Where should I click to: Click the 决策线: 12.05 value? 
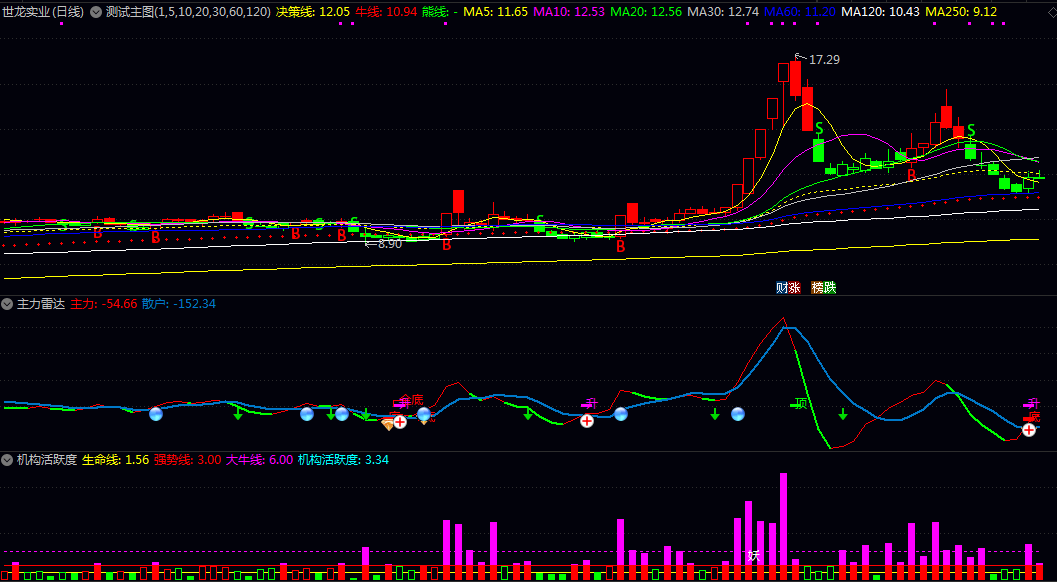(313, 11)
